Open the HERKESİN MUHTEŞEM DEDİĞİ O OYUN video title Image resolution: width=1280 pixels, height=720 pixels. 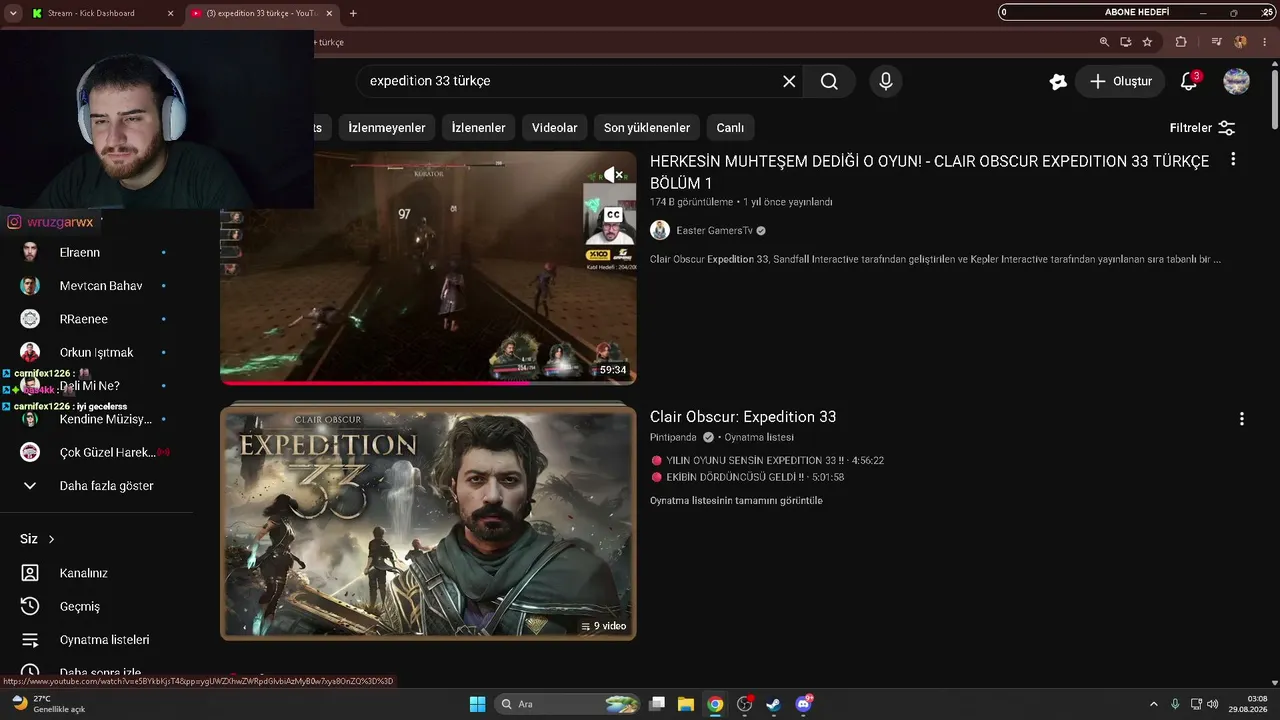click(929, 172)
